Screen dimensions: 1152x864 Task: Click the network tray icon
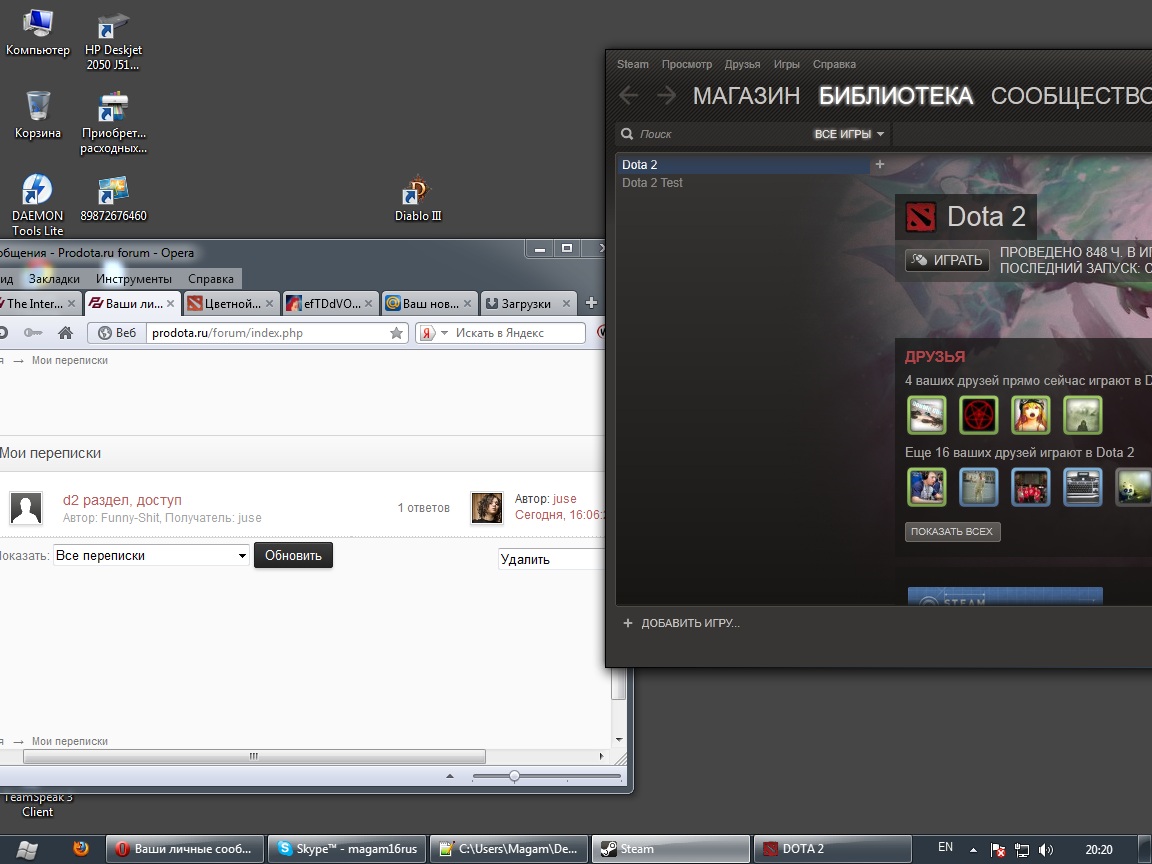[x=1021, y=850]
